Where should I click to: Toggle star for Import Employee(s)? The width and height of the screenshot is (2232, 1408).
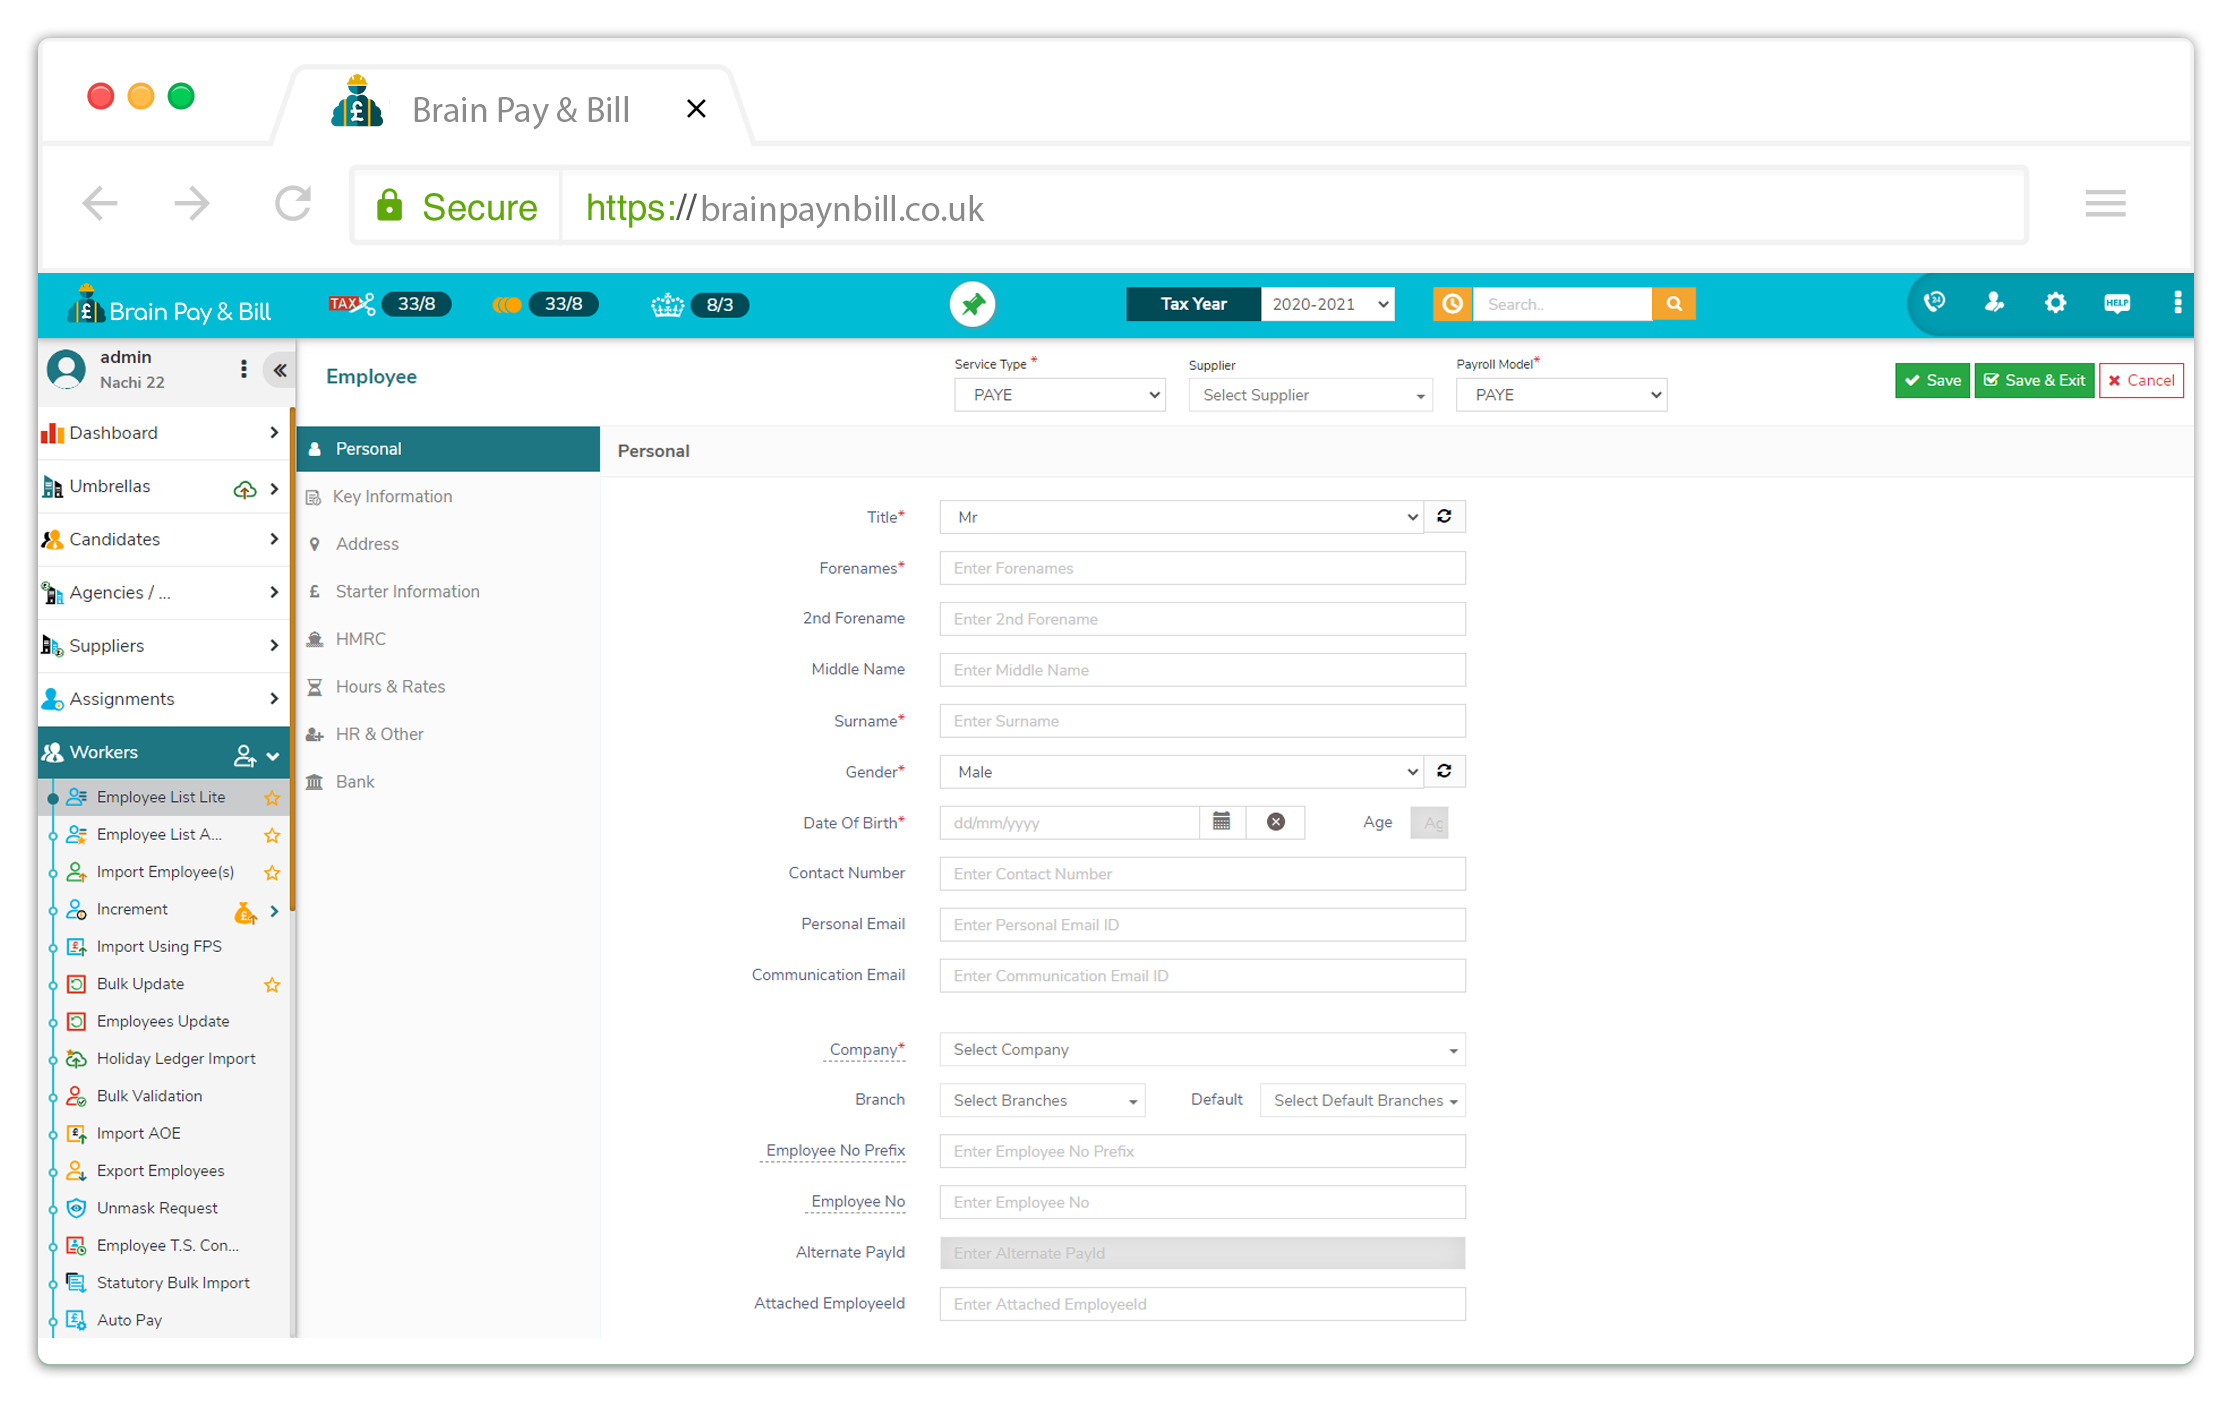point(271,873)
